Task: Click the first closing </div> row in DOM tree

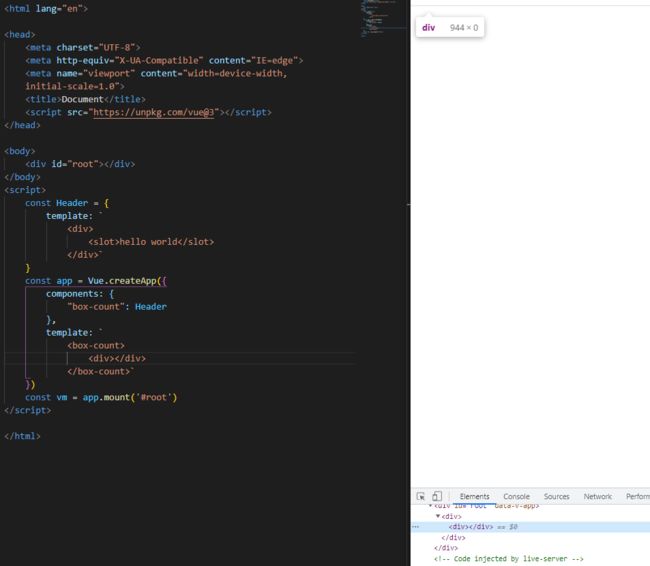Action: [x=453, y=537]
